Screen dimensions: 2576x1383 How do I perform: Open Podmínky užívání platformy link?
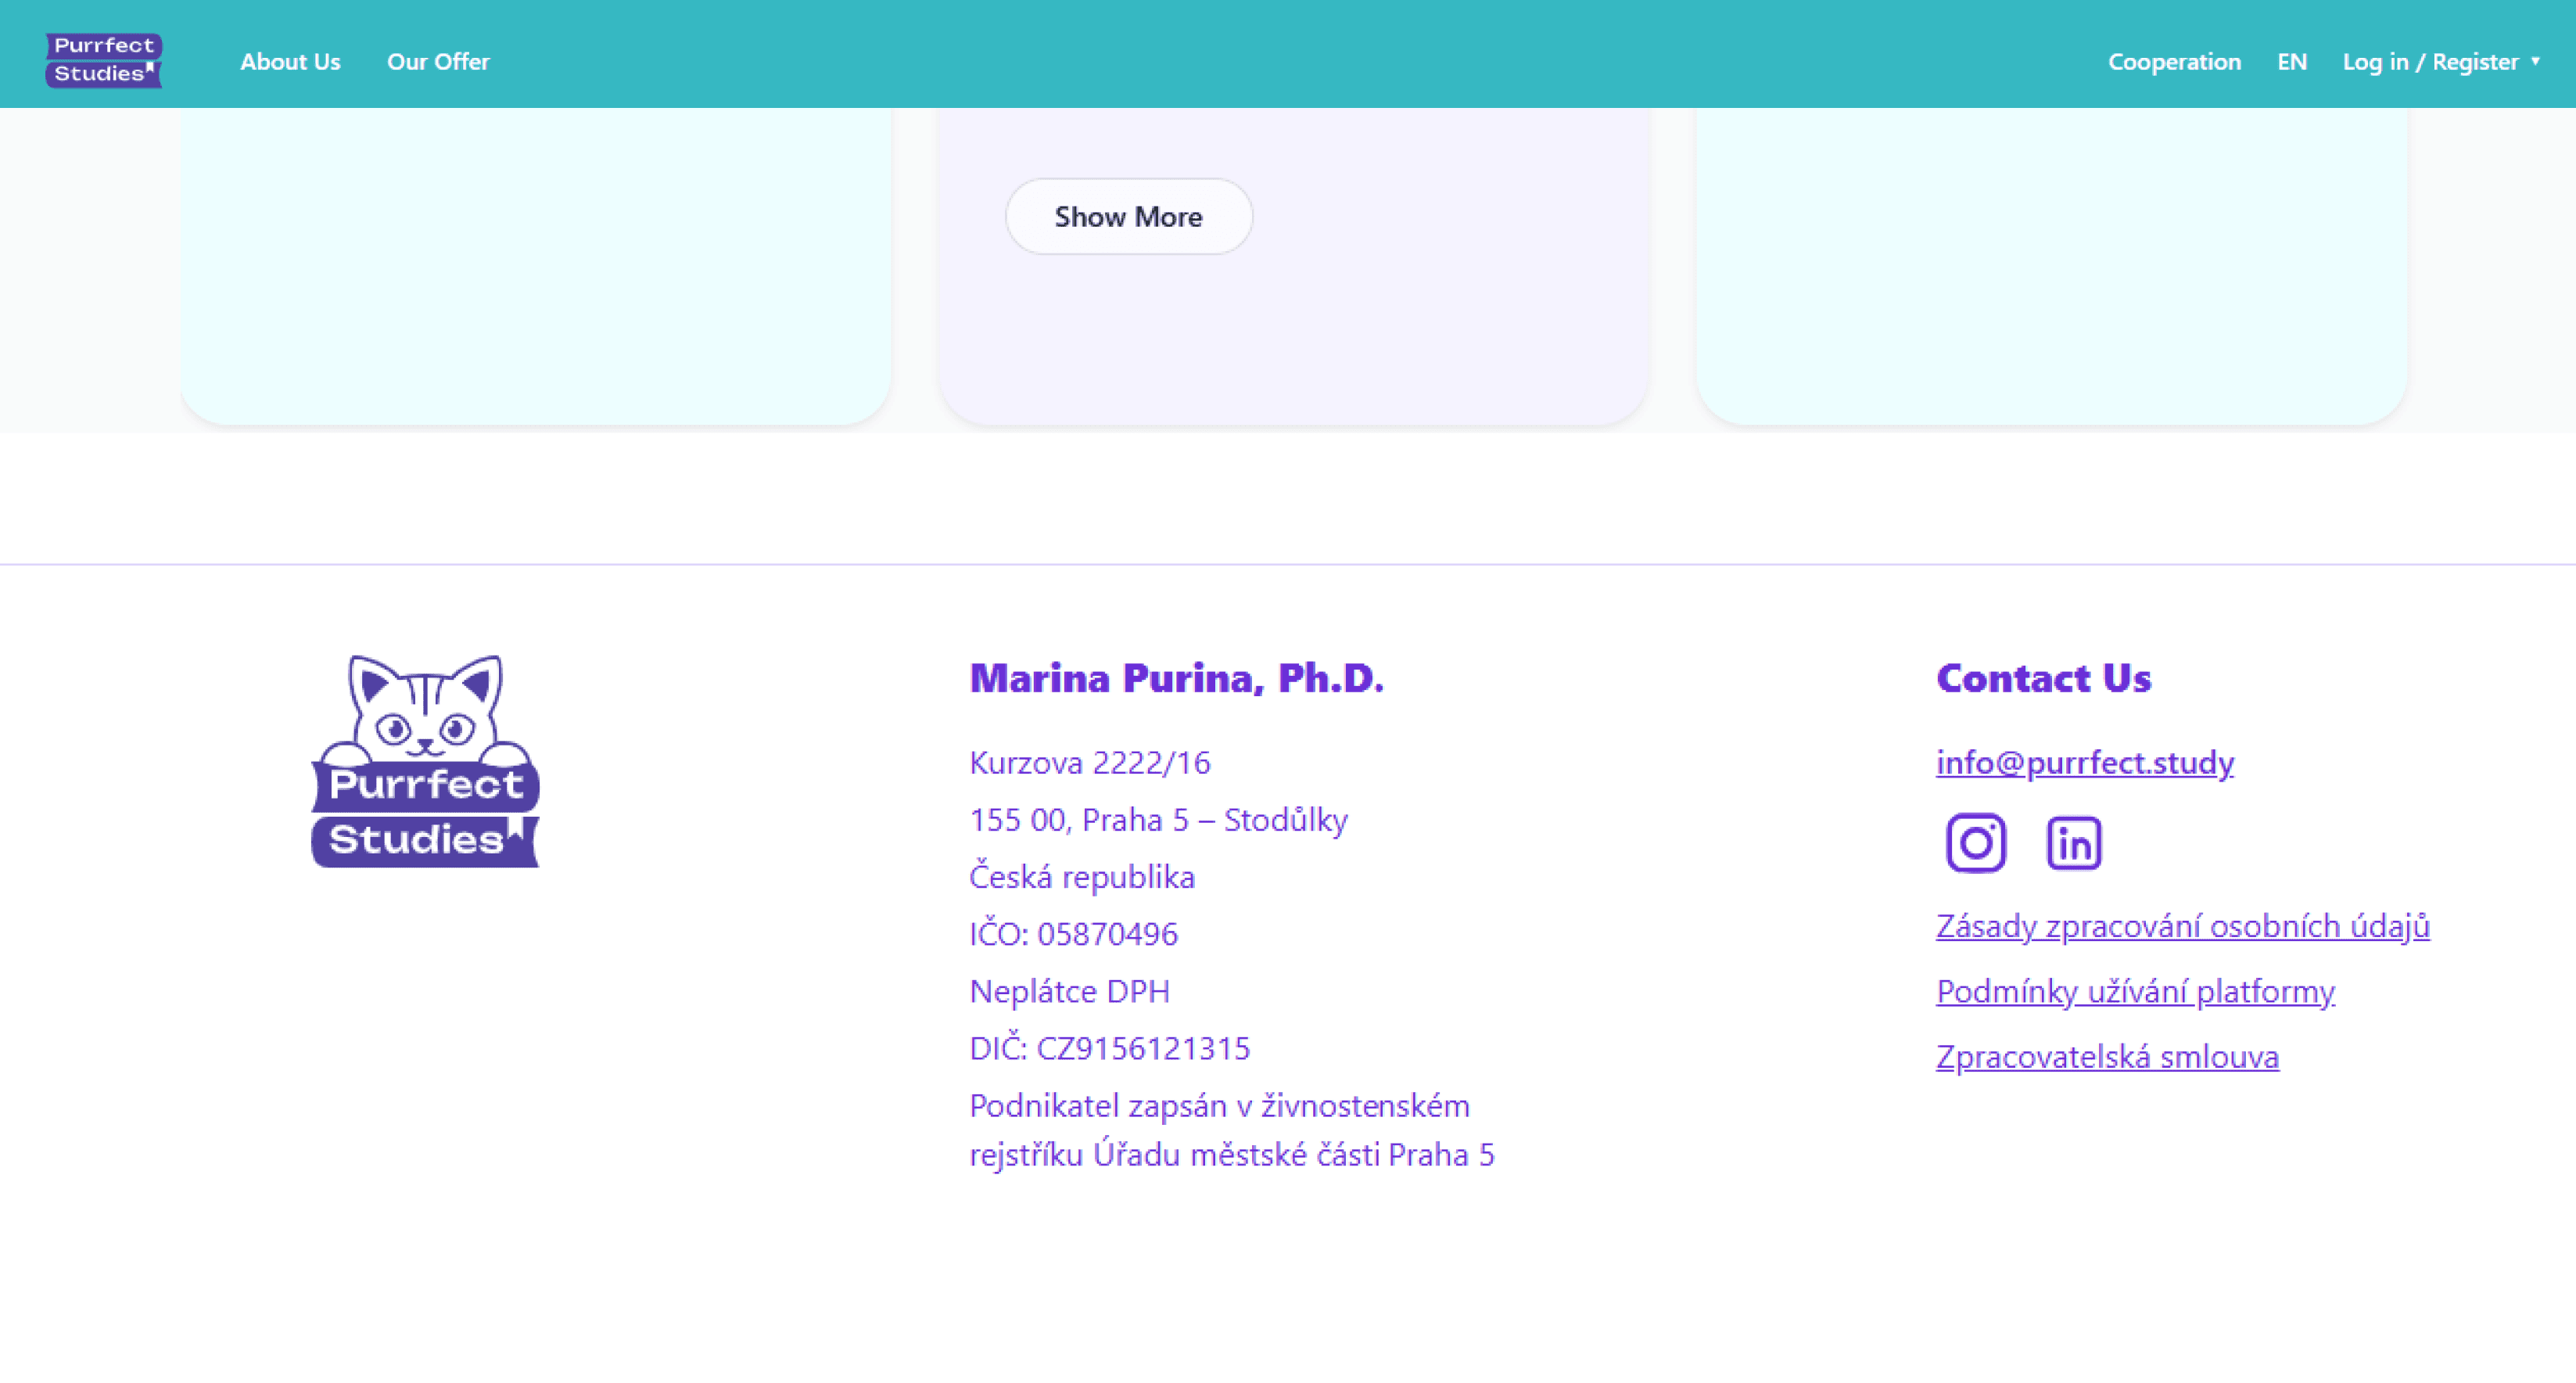(x=2135, y=992)
